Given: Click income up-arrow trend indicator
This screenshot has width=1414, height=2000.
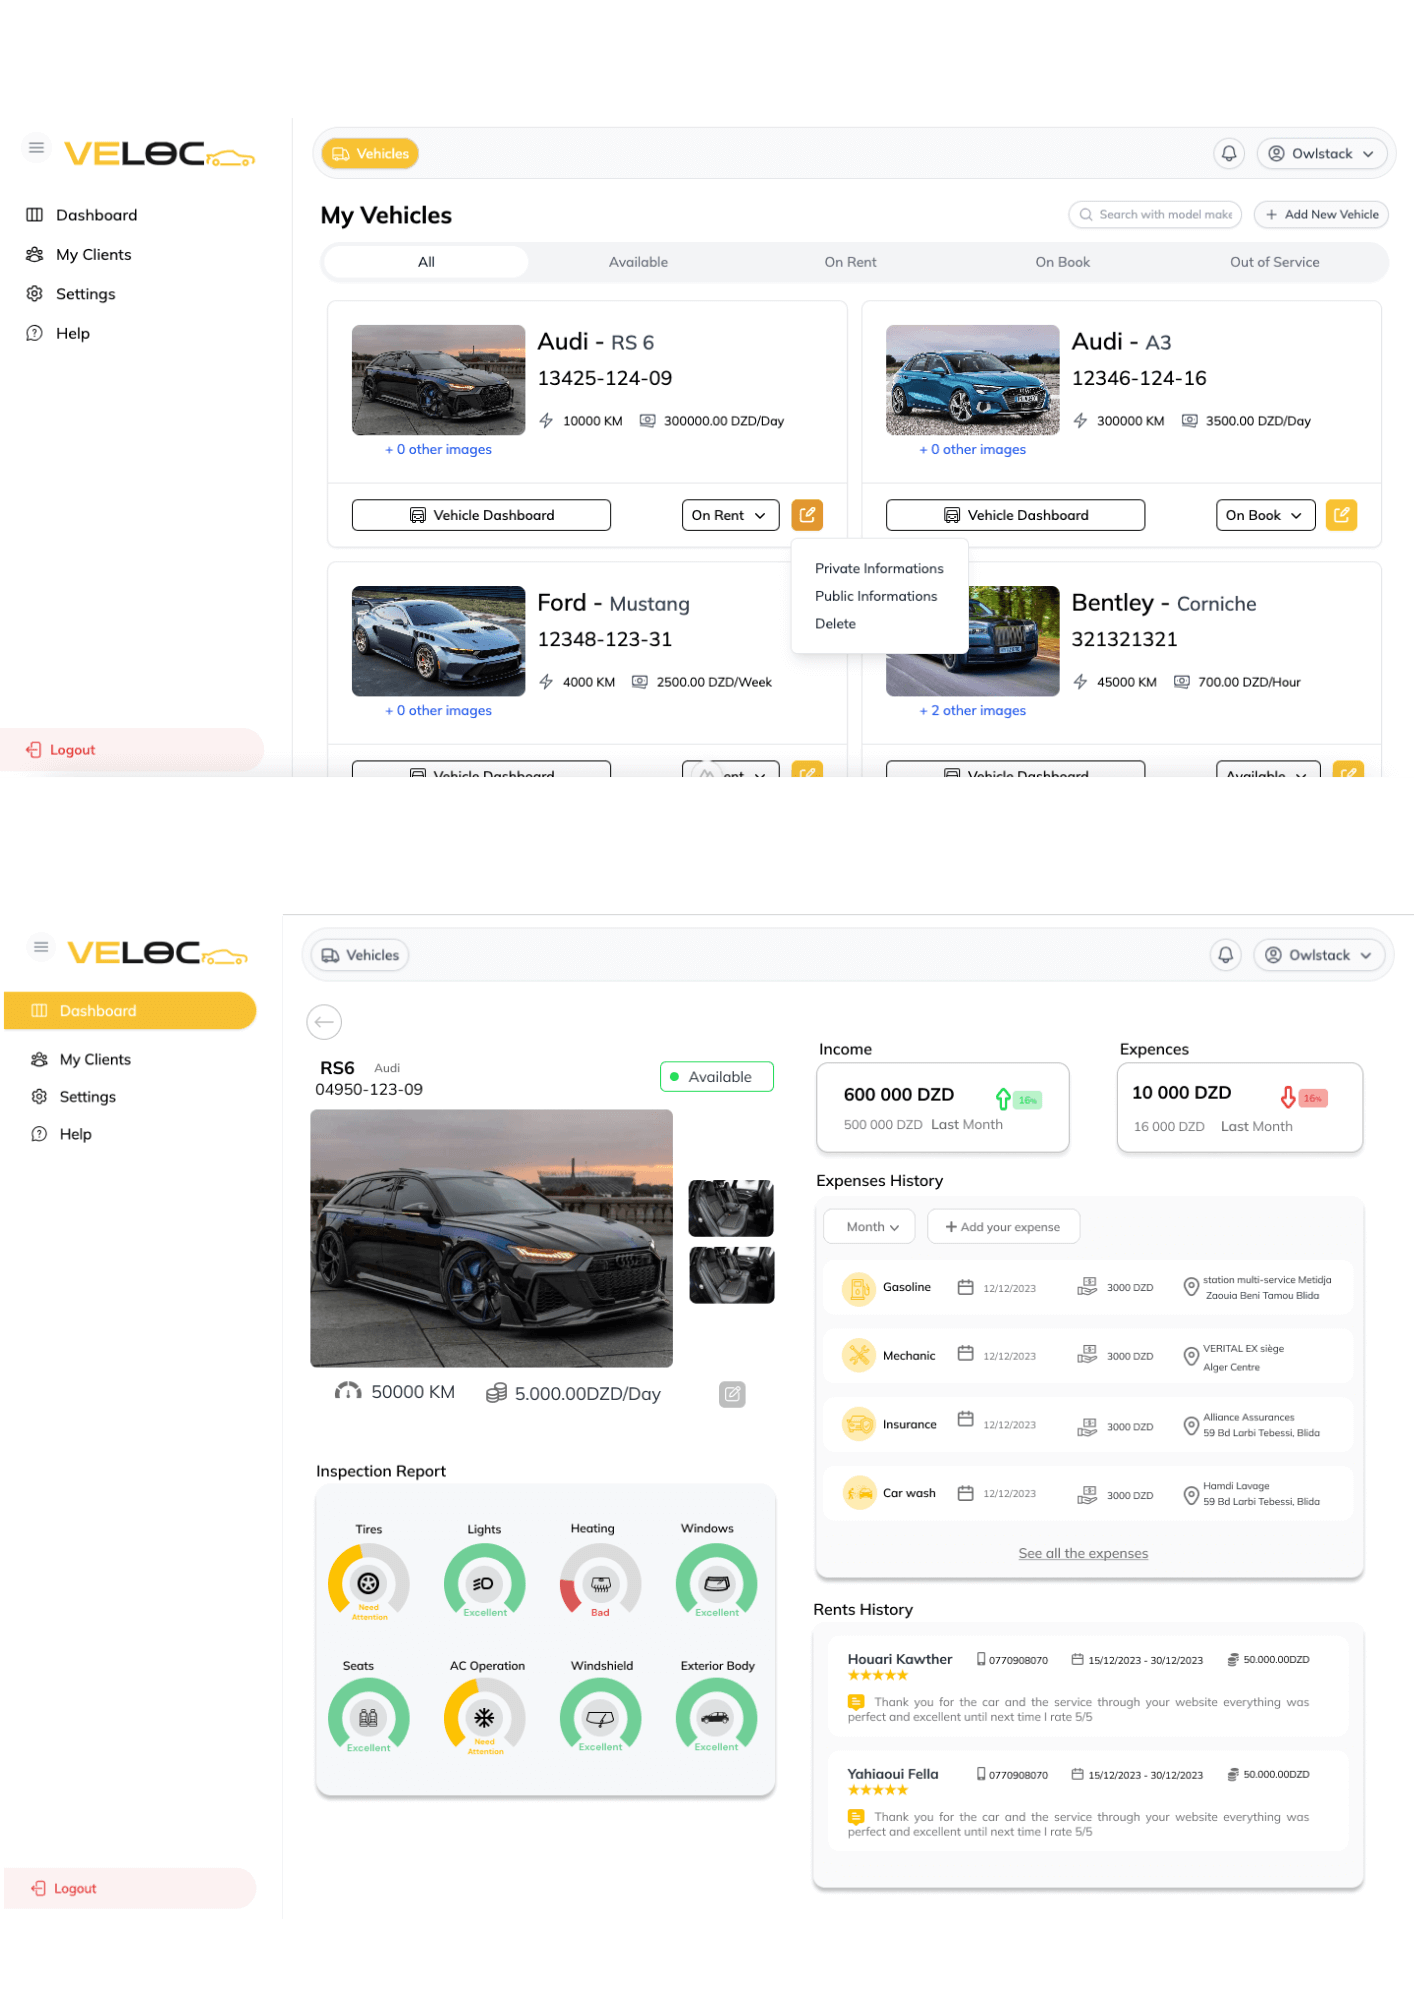Looking at the screenshot, I should (1003, 1099).
